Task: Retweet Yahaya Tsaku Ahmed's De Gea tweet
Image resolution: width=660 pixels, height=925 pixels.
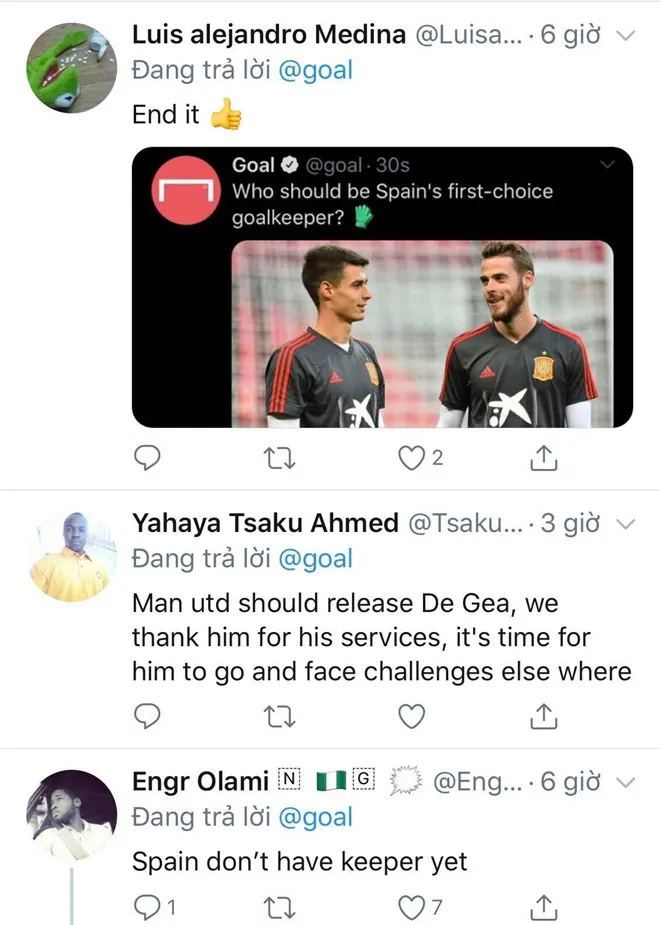Action: click(x=279, y=717)
